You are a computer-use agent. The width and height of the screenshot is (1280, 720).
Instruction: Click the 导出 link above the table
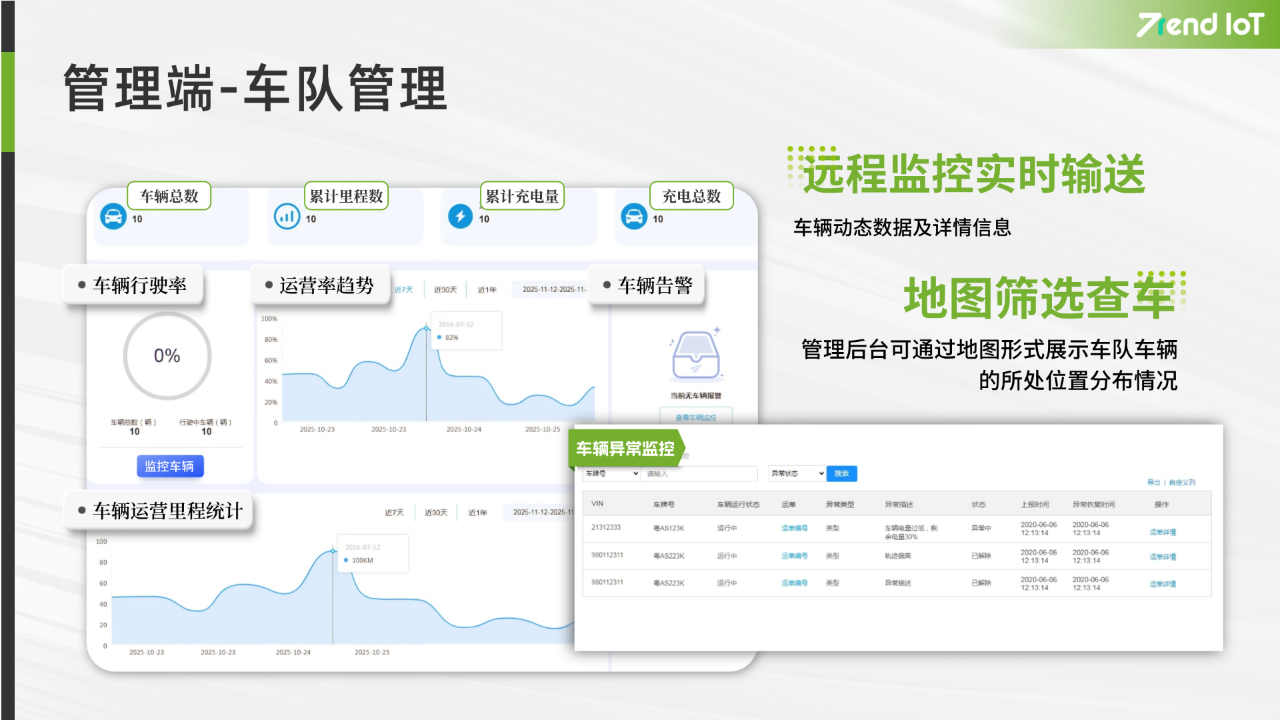pos(1153,482)
